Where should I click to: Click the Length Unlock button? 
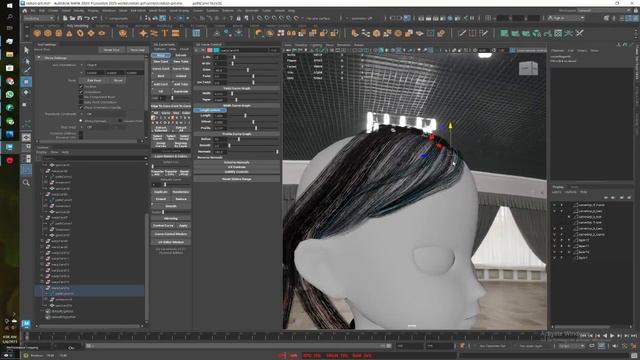[210, 110]
